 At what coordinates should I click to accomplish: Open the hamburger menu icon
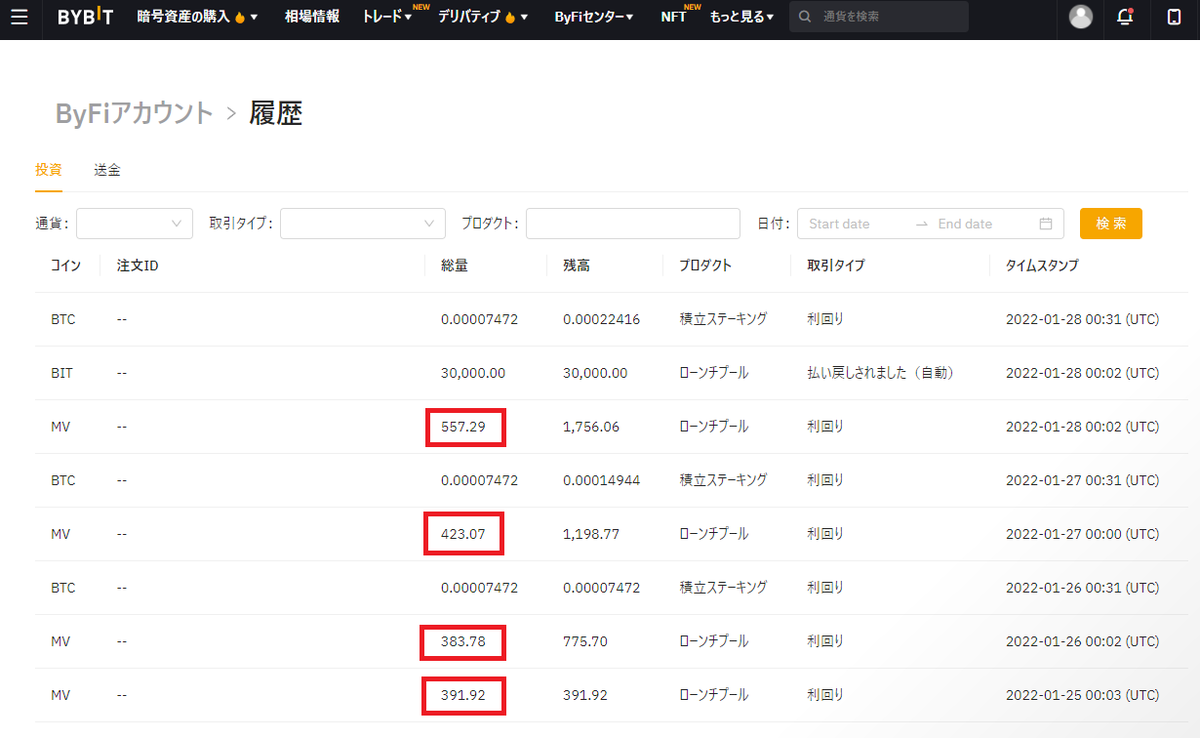[x=19, y=17]
